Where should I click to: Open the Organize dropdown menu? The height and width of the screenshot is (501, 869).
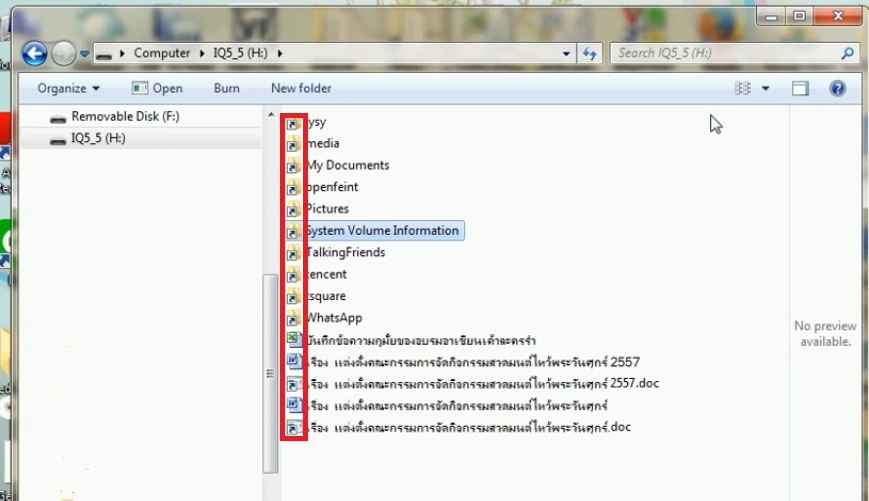[x=68, y=89]
